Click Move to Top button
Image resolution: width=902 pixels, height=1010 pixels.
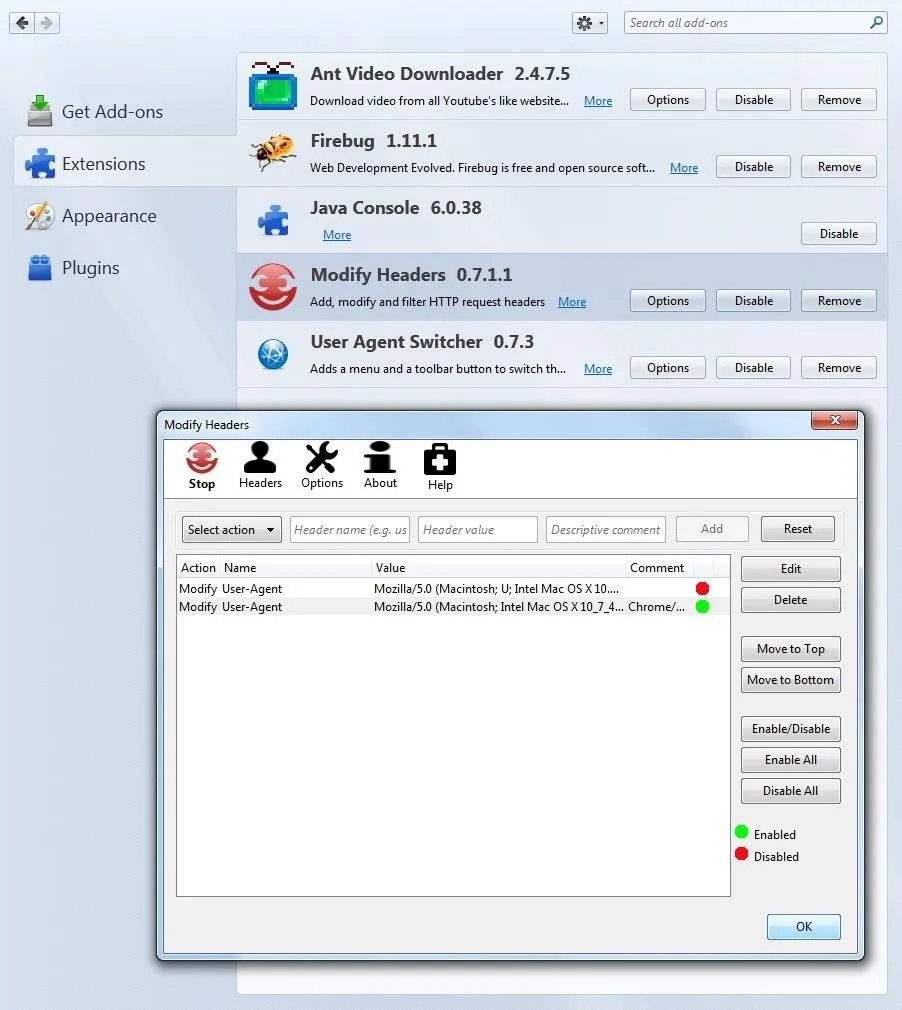(791, 649)
